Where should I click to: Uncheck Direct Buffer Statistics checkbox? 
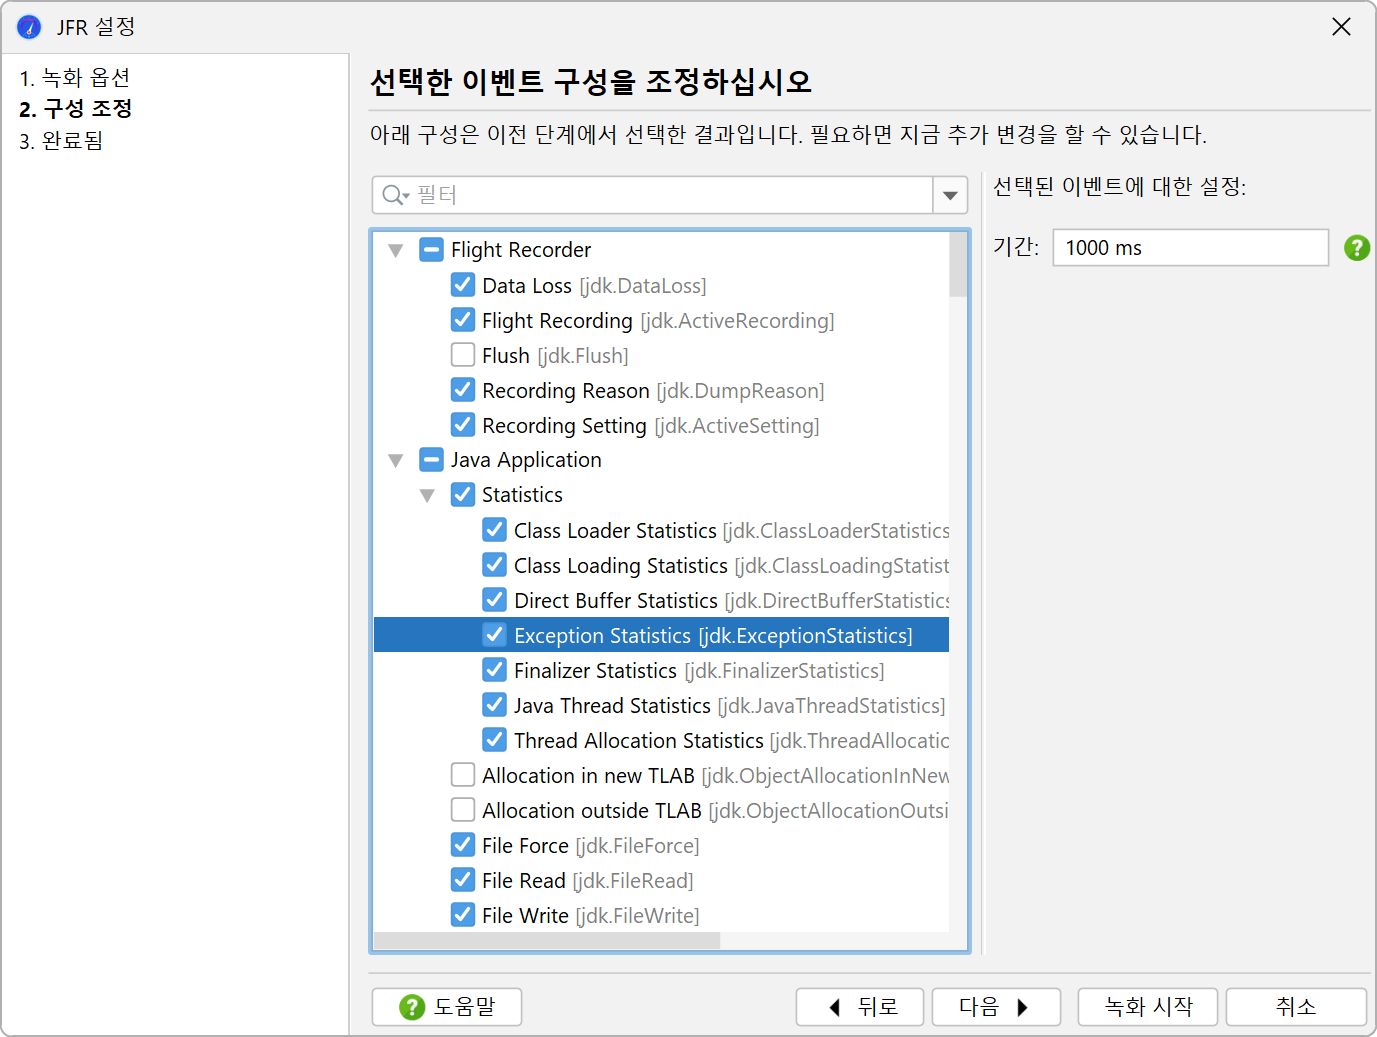(x=494, y=600)
